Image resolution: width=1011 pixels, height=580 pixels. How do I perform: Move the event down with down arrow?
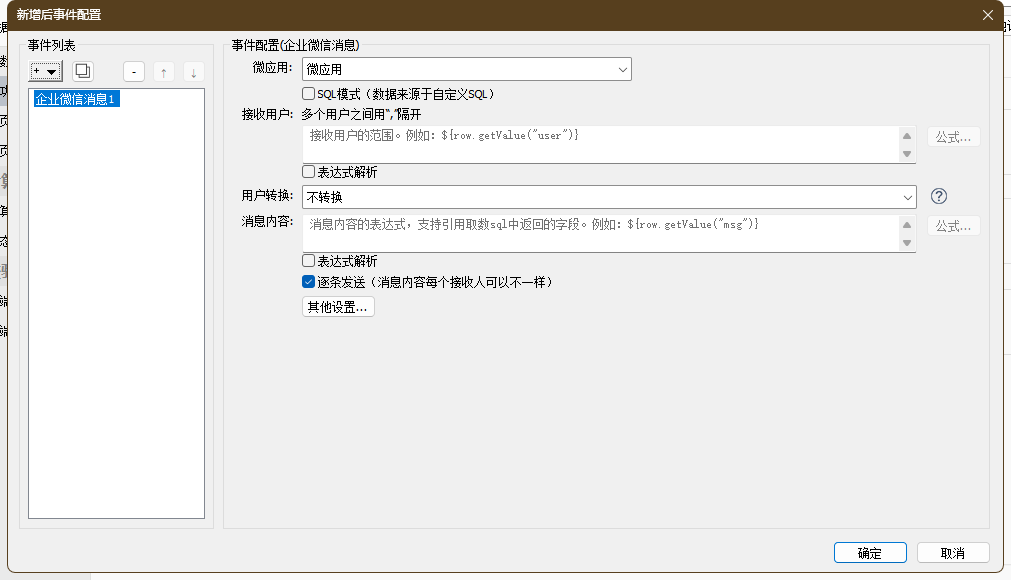[193, 71]
